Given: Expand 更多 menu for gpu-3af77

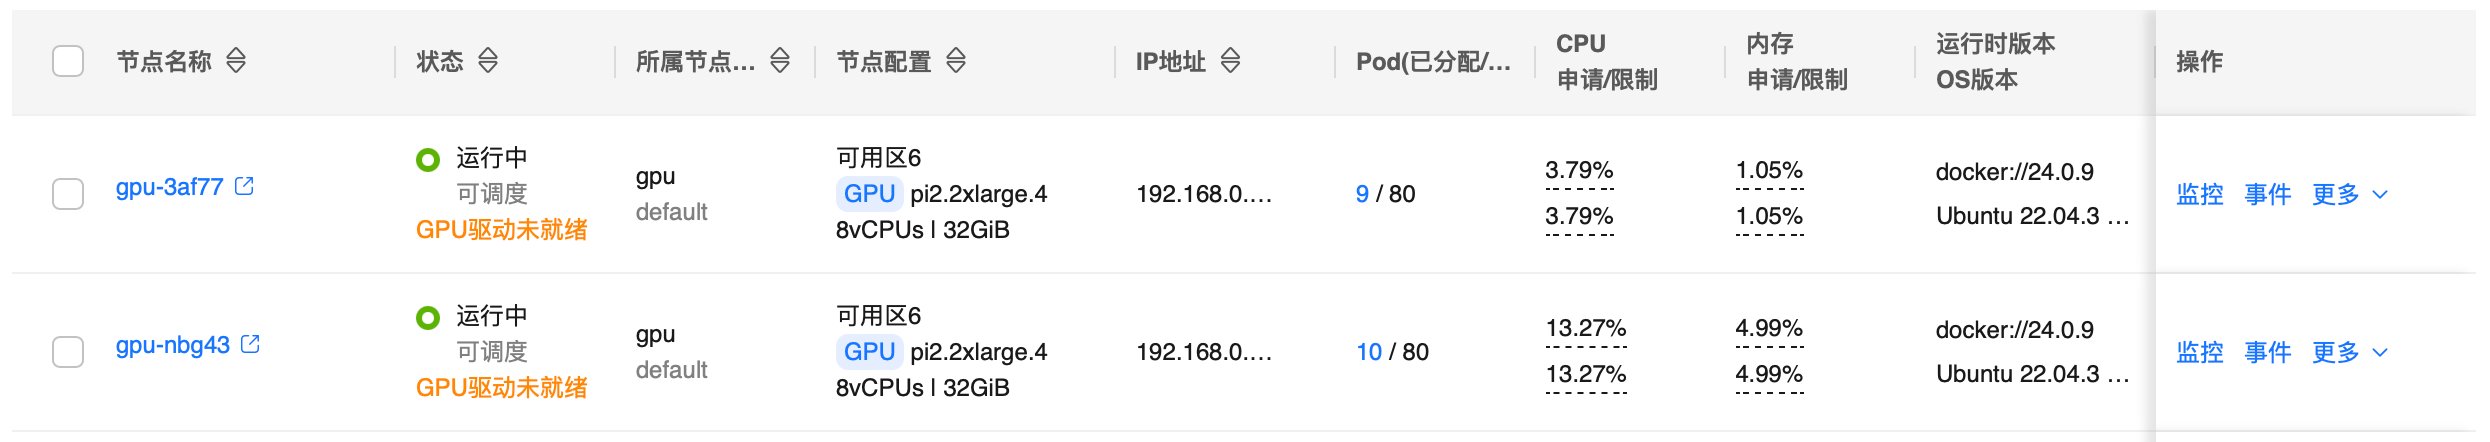Looking at the screenshot, I should 2349,194.
